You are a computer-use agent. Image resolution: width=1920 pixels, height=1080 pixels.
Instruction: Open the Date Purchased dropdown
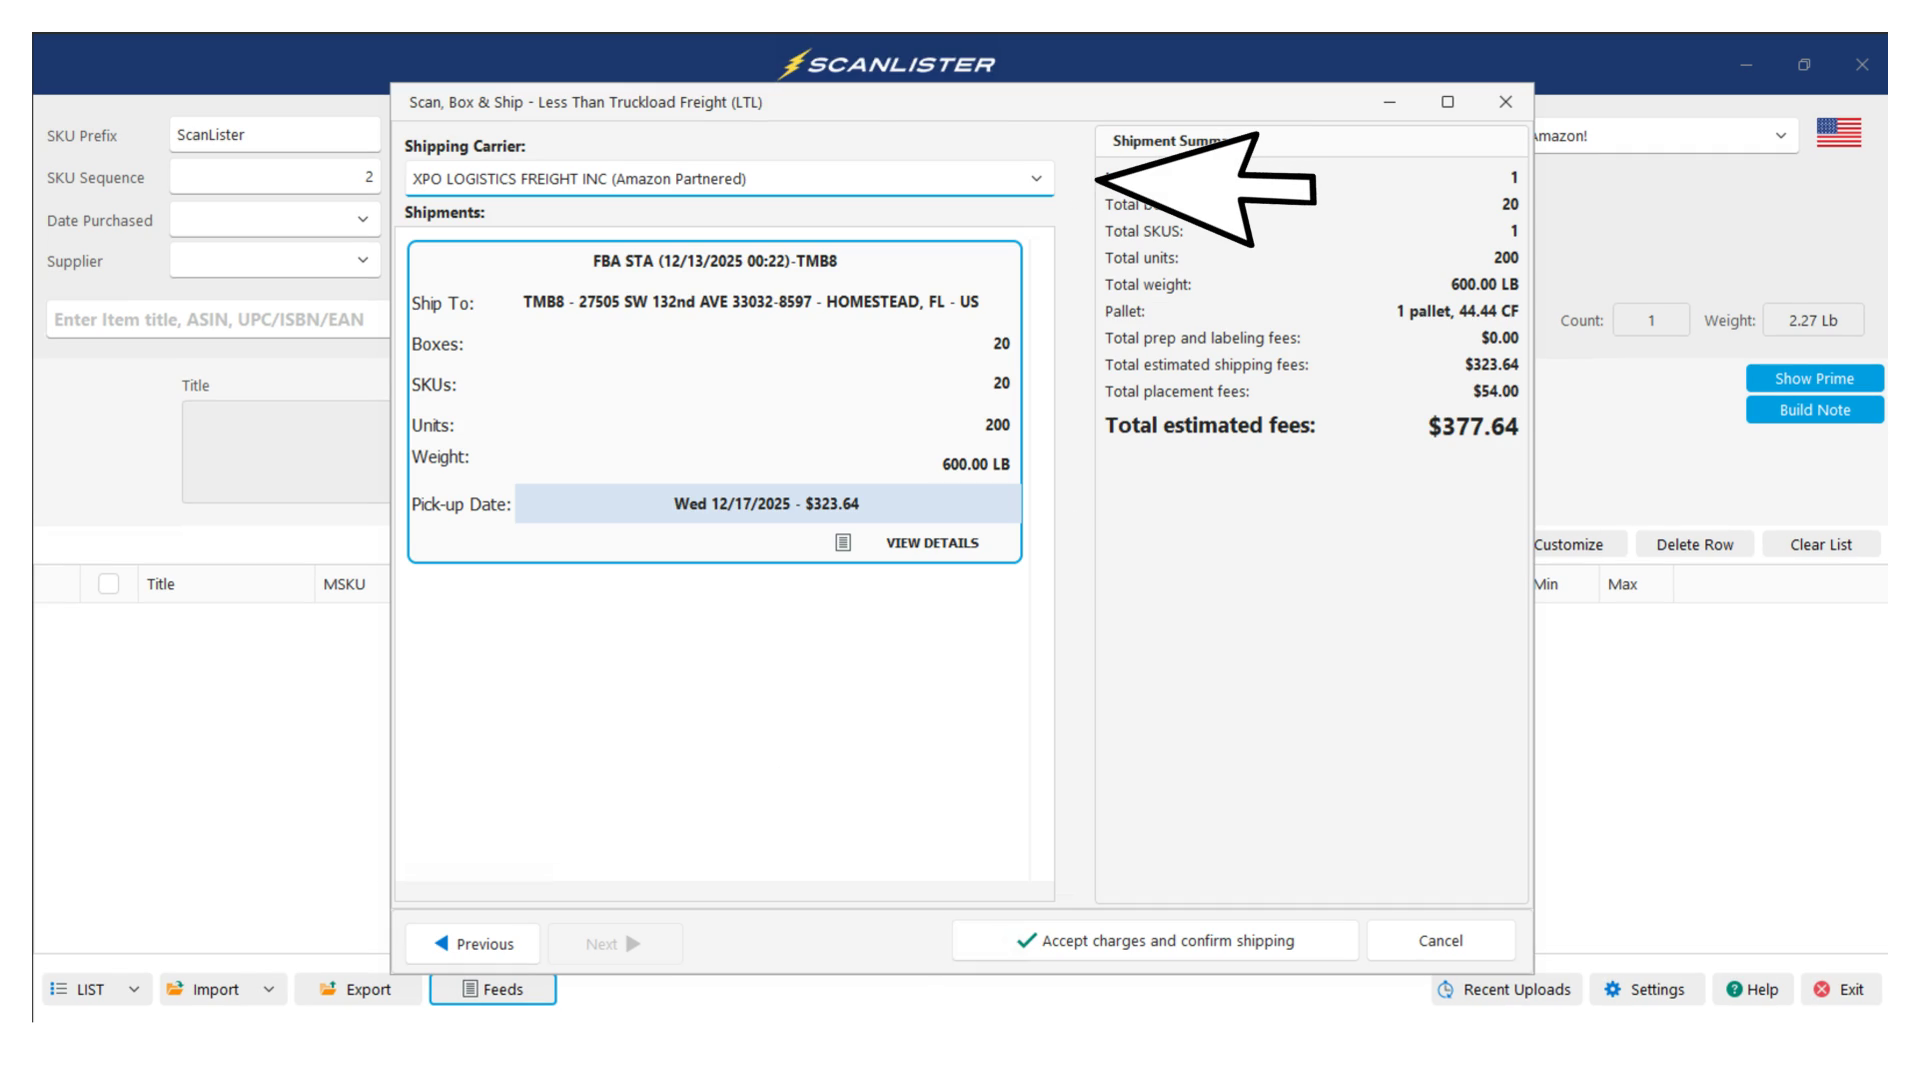click(362, 220)
